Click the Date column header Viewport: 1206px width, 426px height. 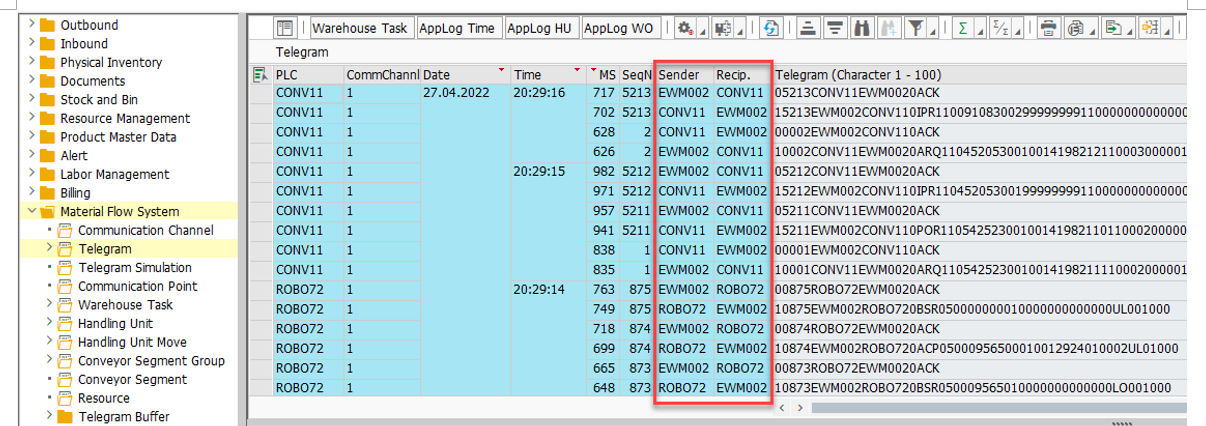click(464, 75)
